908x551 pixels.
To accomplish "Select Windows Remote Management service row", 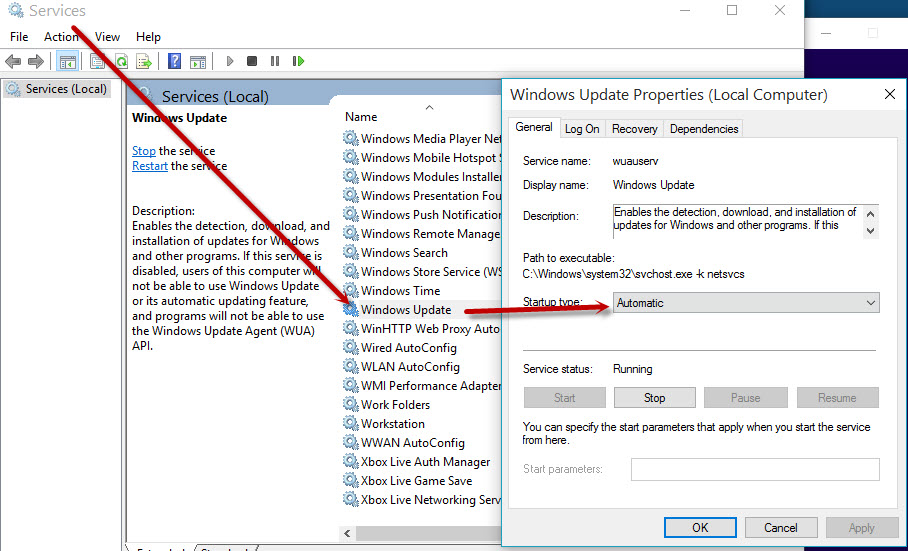I will pyautogui.click(x=422, y=234).
